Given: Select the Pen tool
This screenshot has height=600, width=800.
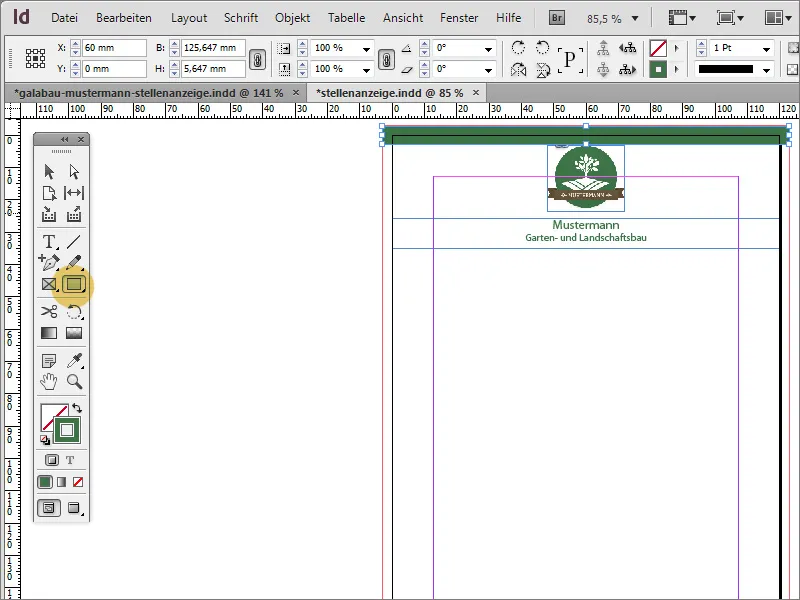Looking at the screenshot, I should tap(49, 262).
